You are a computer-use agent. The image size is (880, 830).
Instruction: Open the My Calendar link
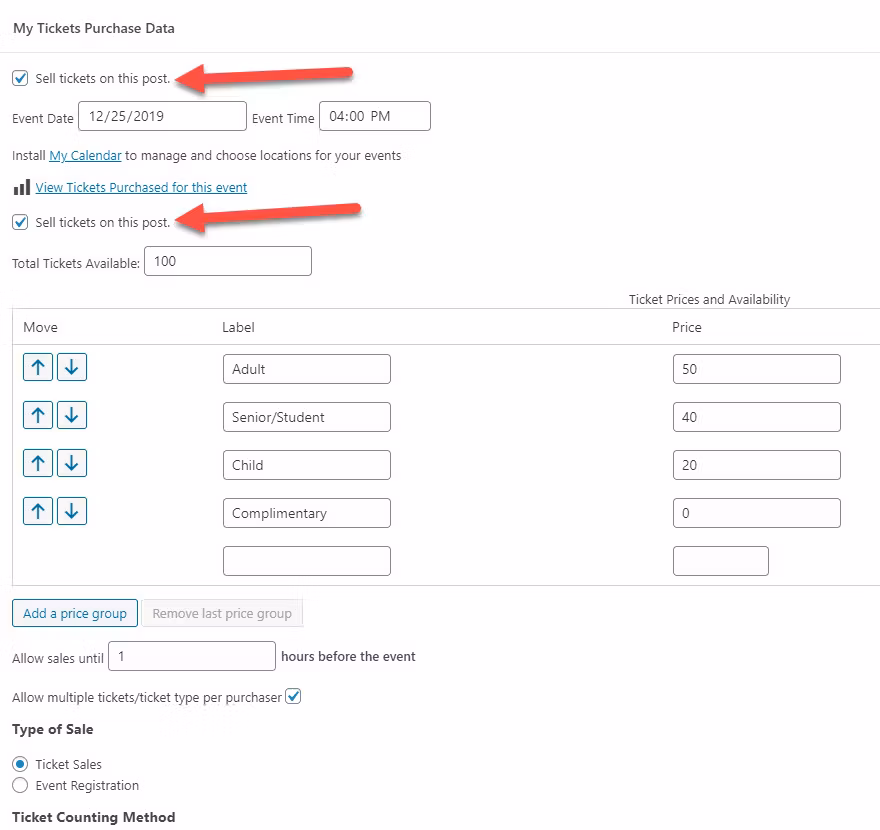(x=84, y=155)
